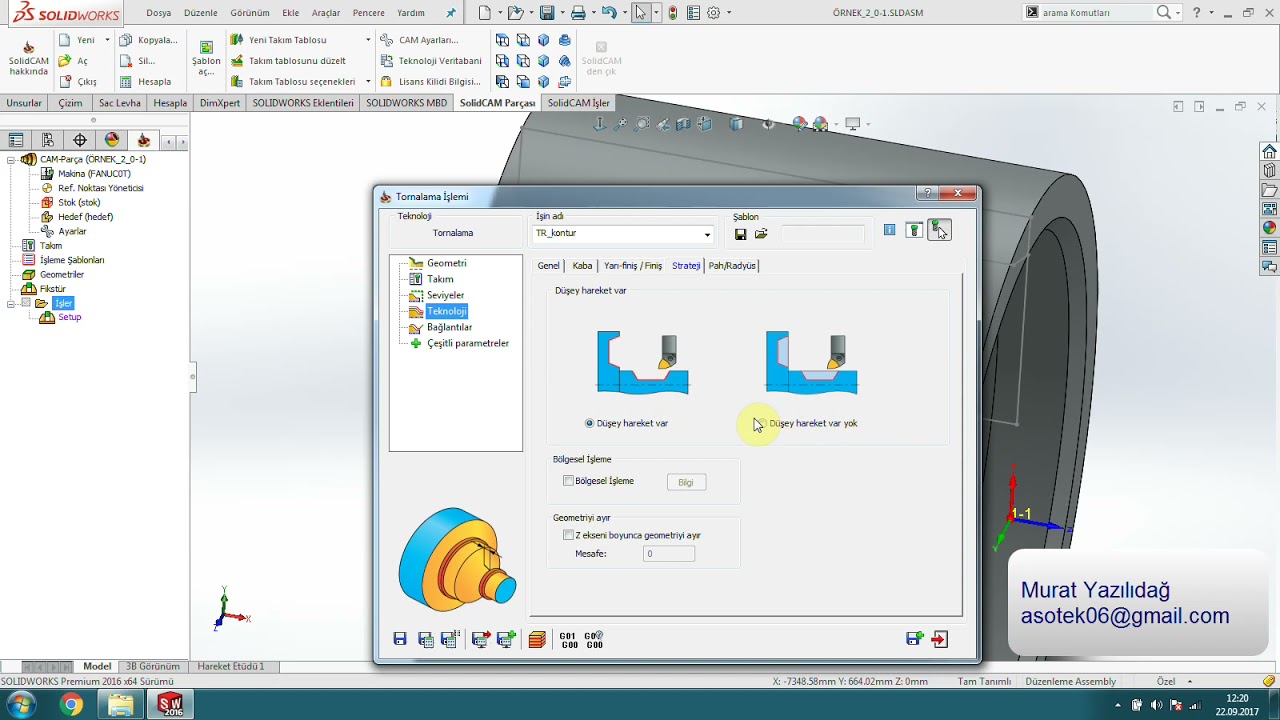Click the save operation icon in dialog footer
Screen dimensions: 1280x720
[400, 639]
